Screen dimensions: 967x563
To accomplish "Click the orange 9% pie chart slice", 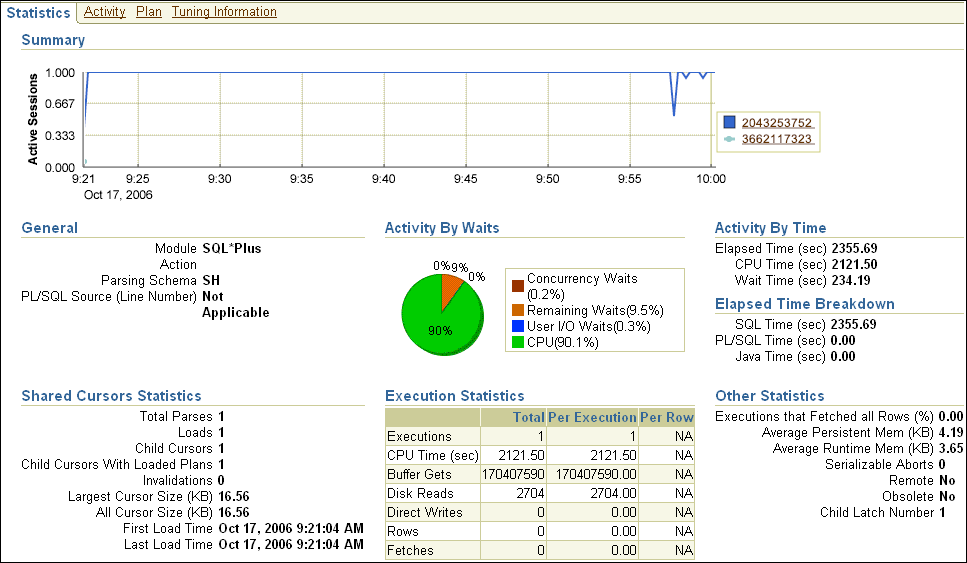I will [x=452, y=287].
